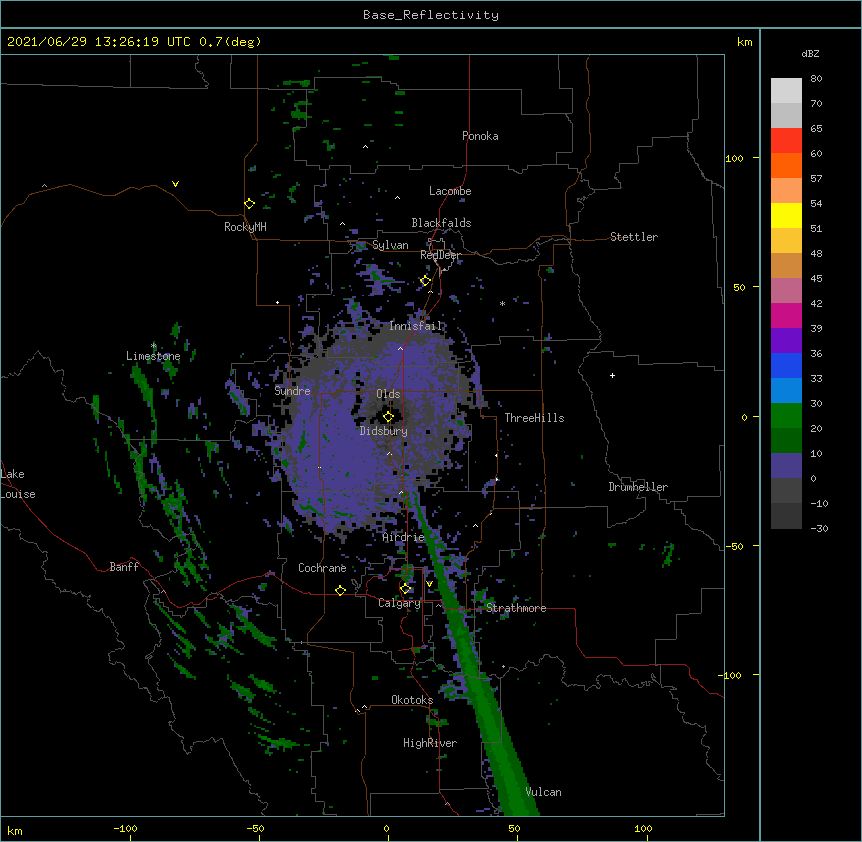Screen dimensions: 862x842
Task: Select the yellow diamond marker below RedDeer
Action: [425, 281]
